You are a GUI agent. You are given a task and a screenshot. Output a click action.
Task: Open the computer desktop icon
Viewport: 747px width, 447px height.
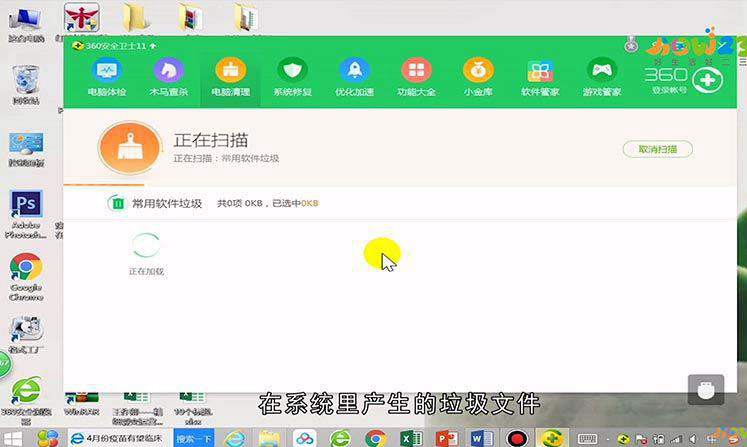pos(26,24)
